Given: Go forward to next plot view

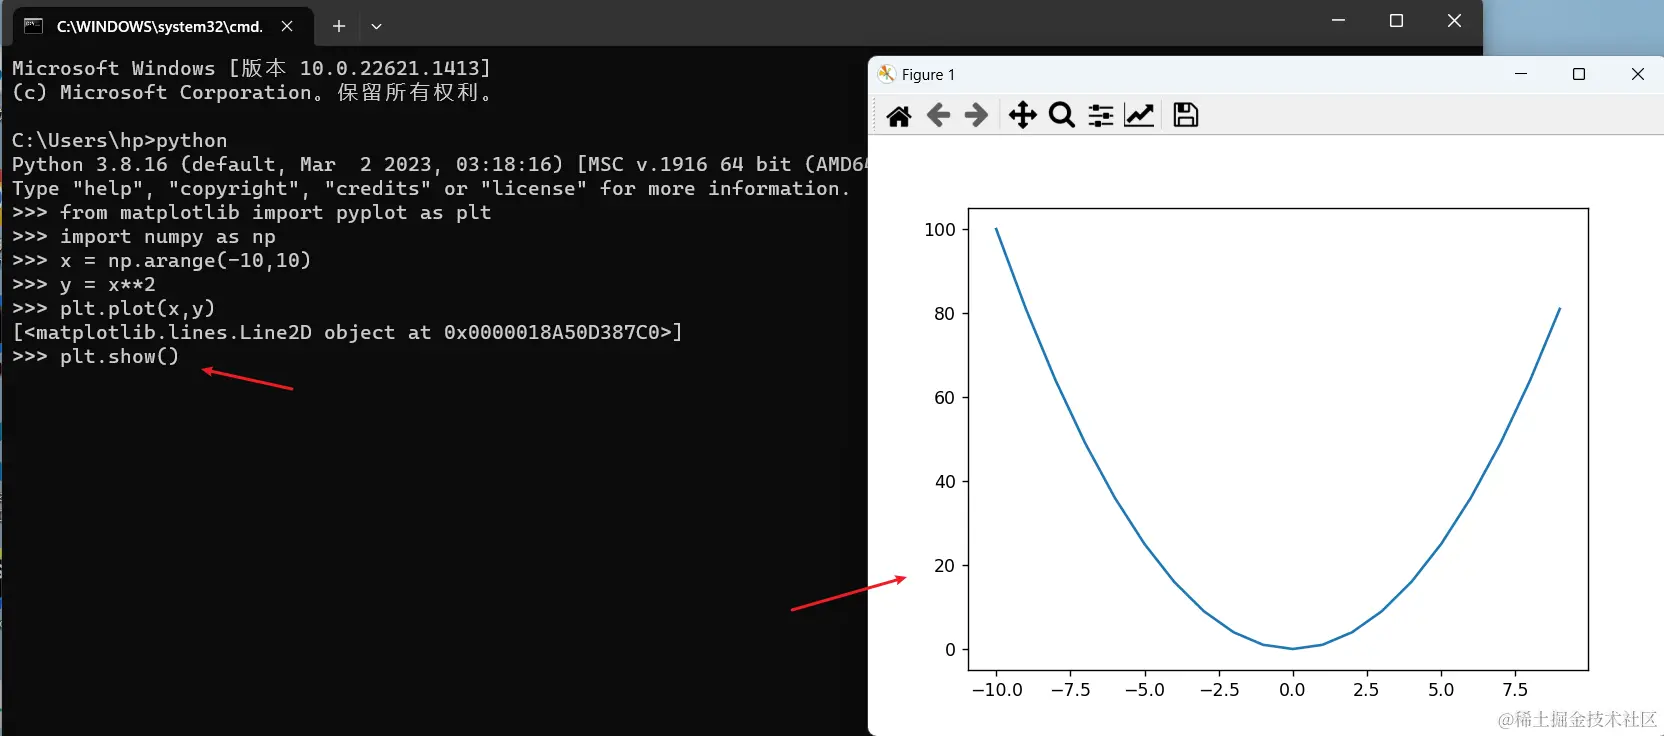Looking at the screenshot, I should point(976,116).
